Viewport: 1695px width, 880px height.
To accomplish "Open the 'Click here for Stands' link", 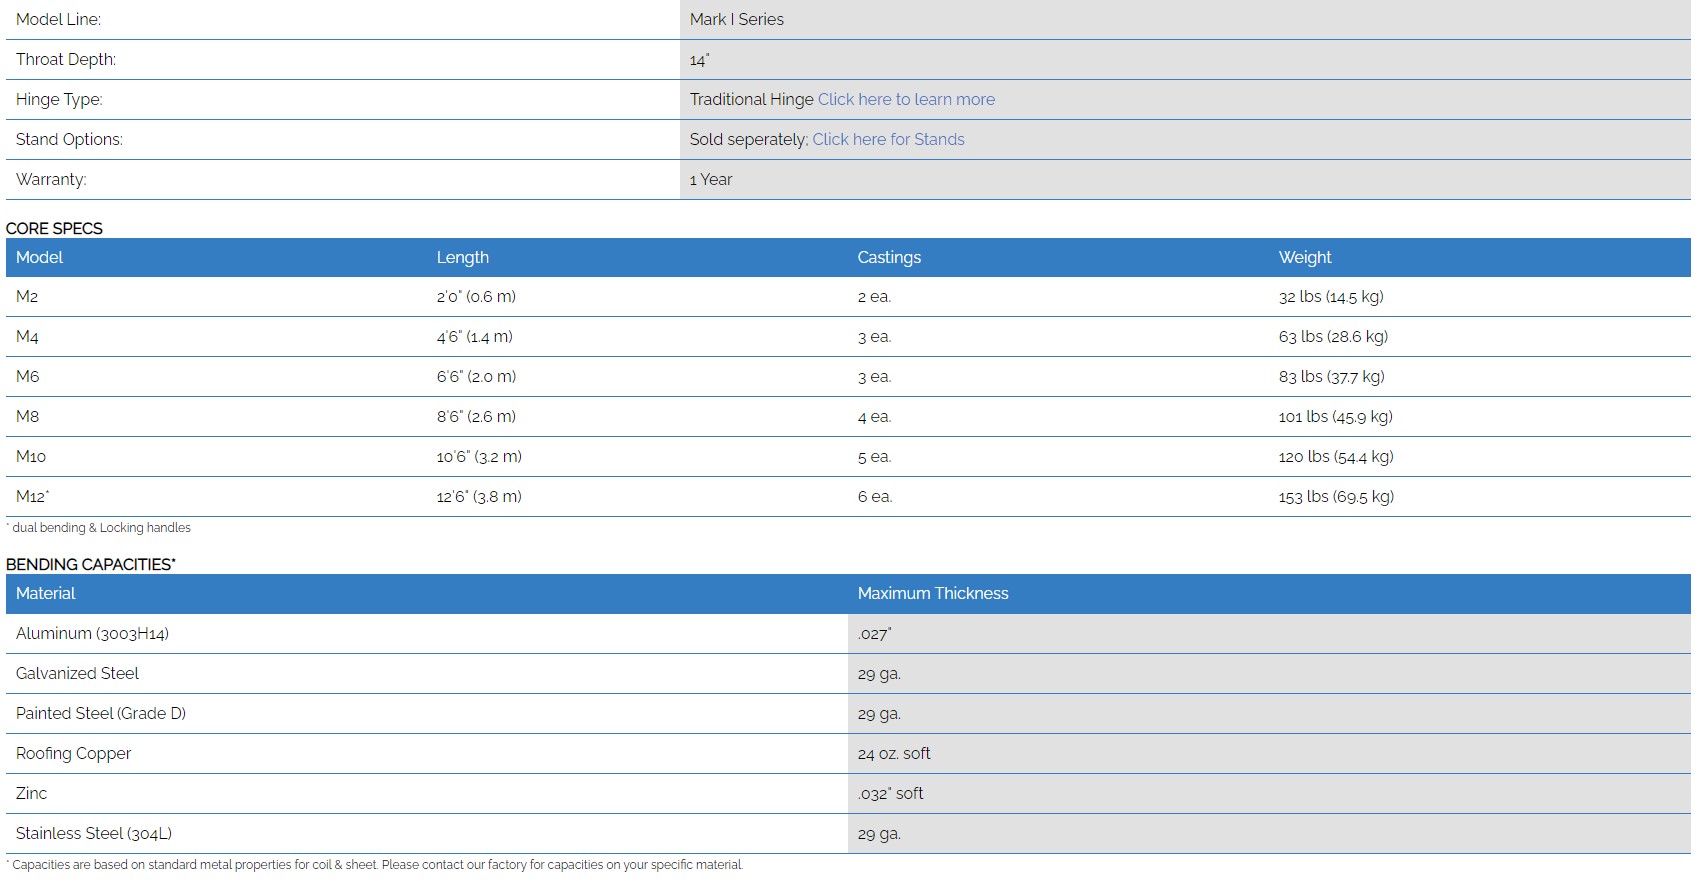I will tap(888, 139).
